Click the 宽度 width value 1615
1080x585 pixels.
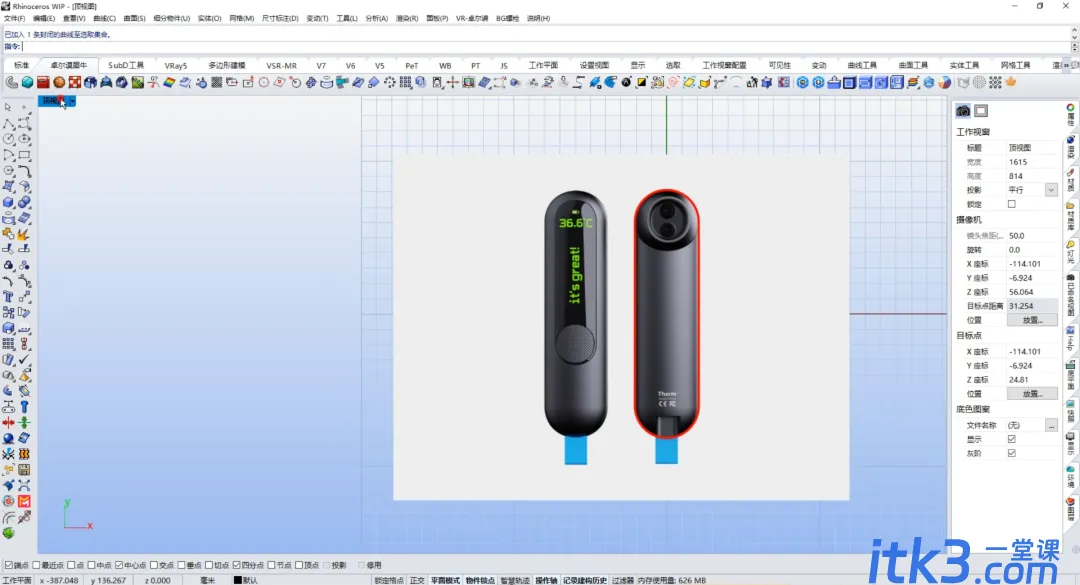coord(1018,162)
